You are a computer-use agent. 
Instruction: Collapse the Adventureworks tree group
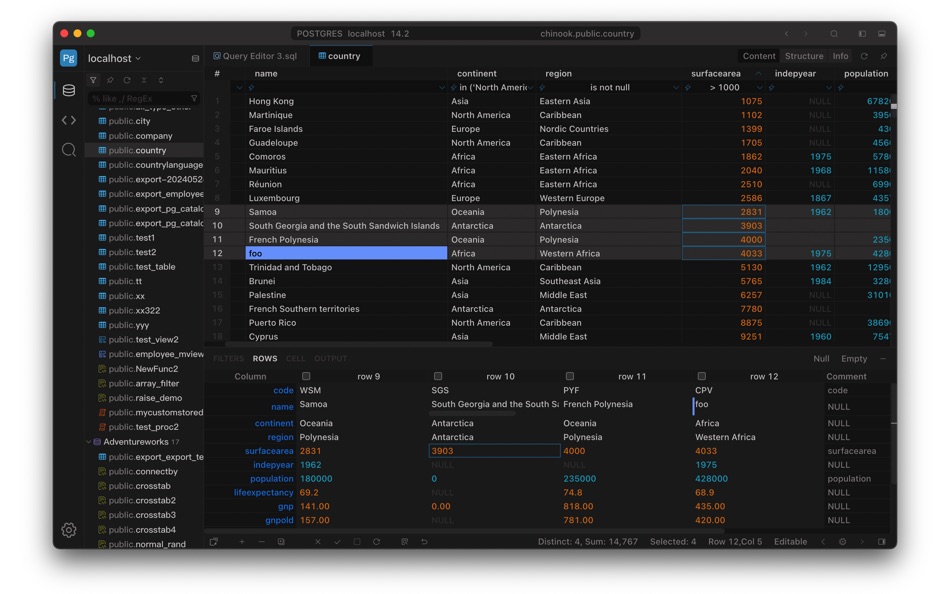pos(88,442)
